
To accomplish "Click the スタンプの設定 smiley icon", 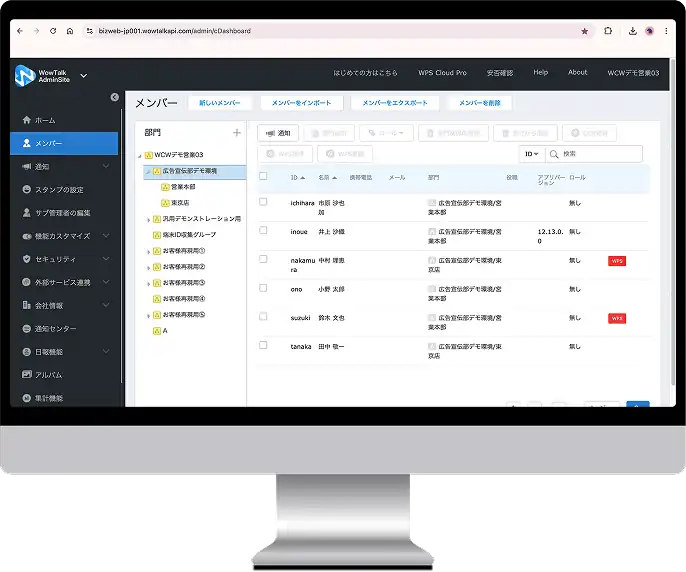I will pyautogui.click(x=27, y=189).
